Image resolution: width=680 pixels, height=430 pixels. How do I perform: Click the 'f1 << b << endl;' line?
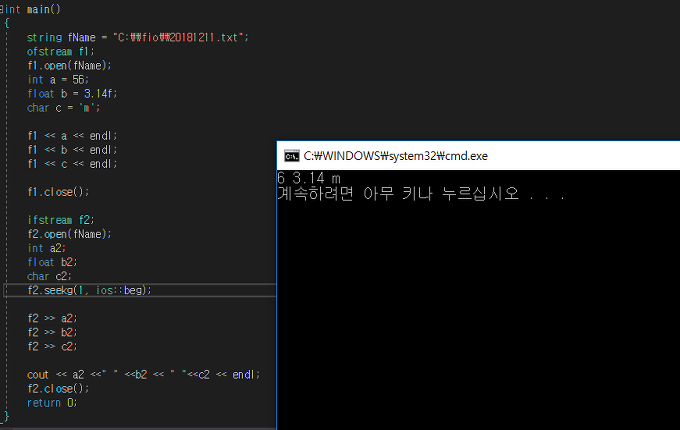72,150
